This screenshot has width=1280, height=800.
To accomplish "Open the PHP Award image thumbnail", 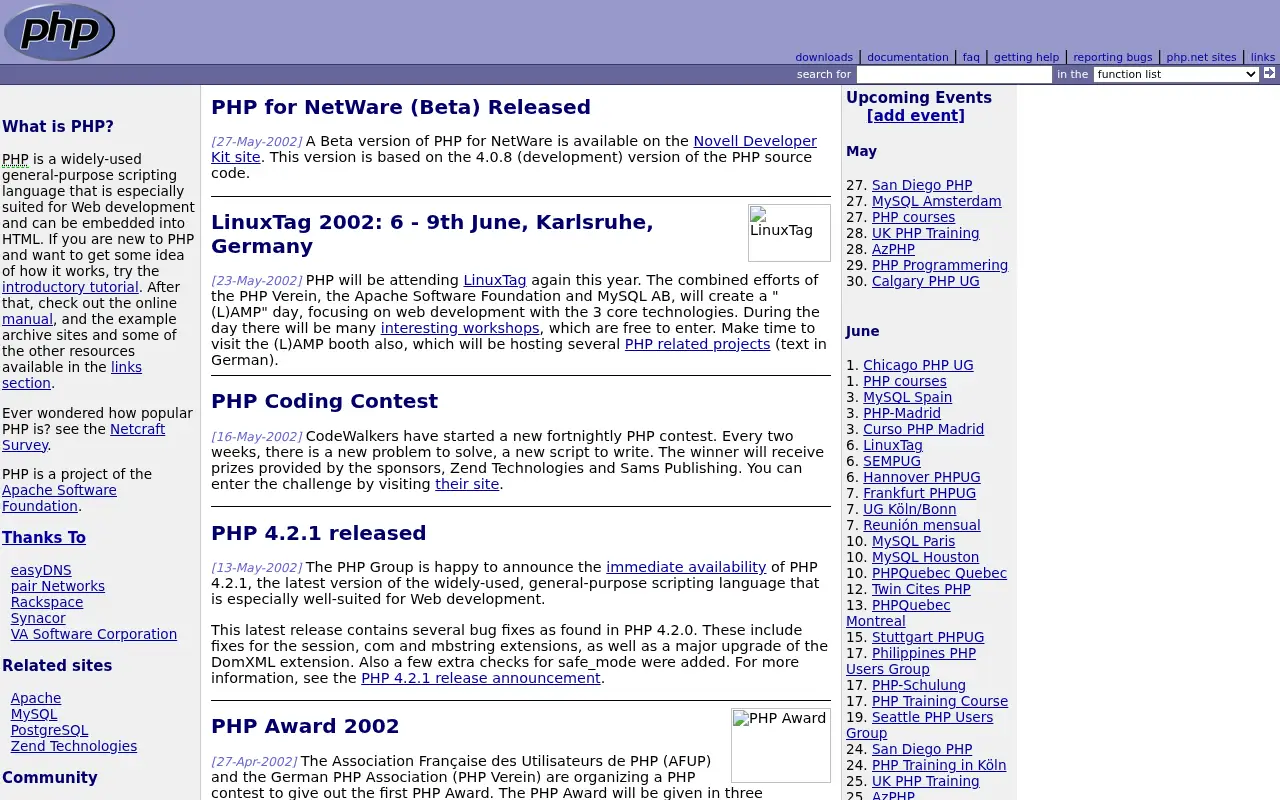I will [781, 745].
